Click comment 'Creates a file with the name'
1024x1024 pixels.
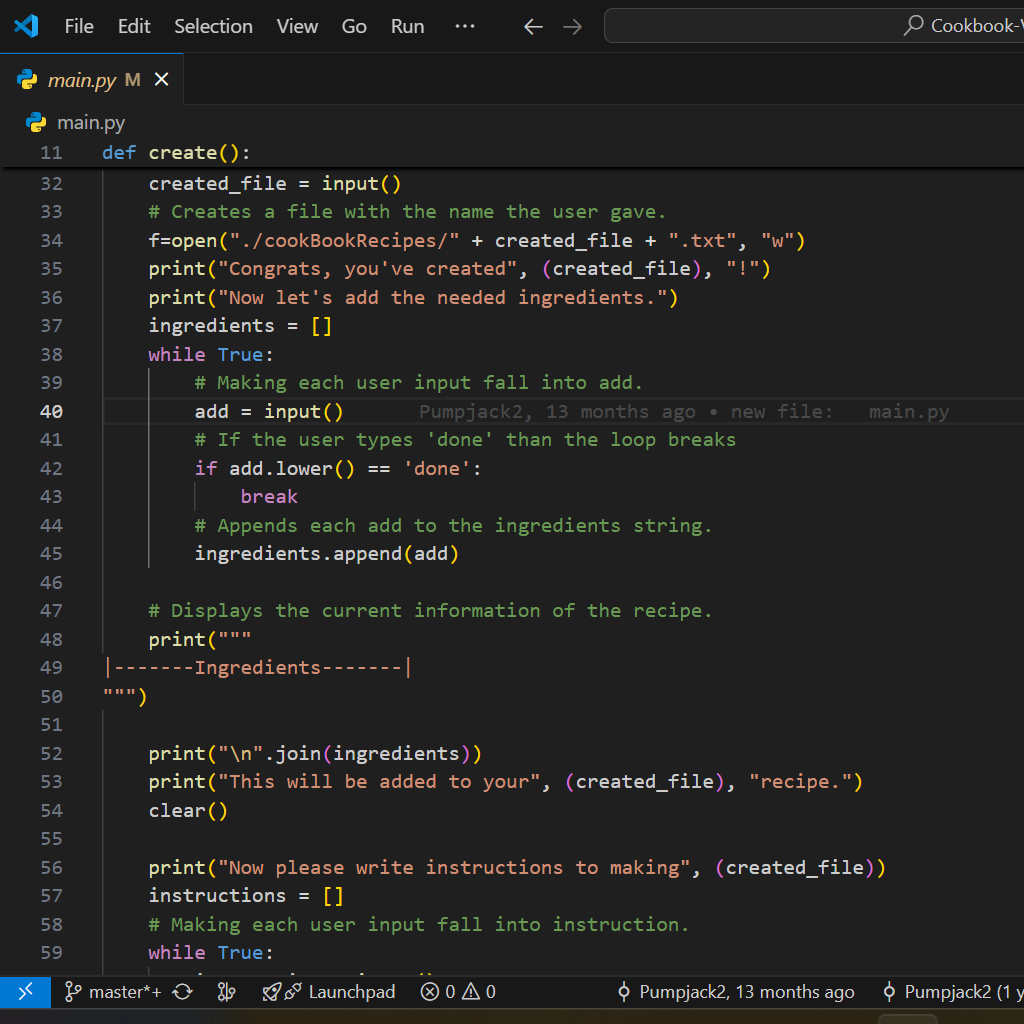408,212
